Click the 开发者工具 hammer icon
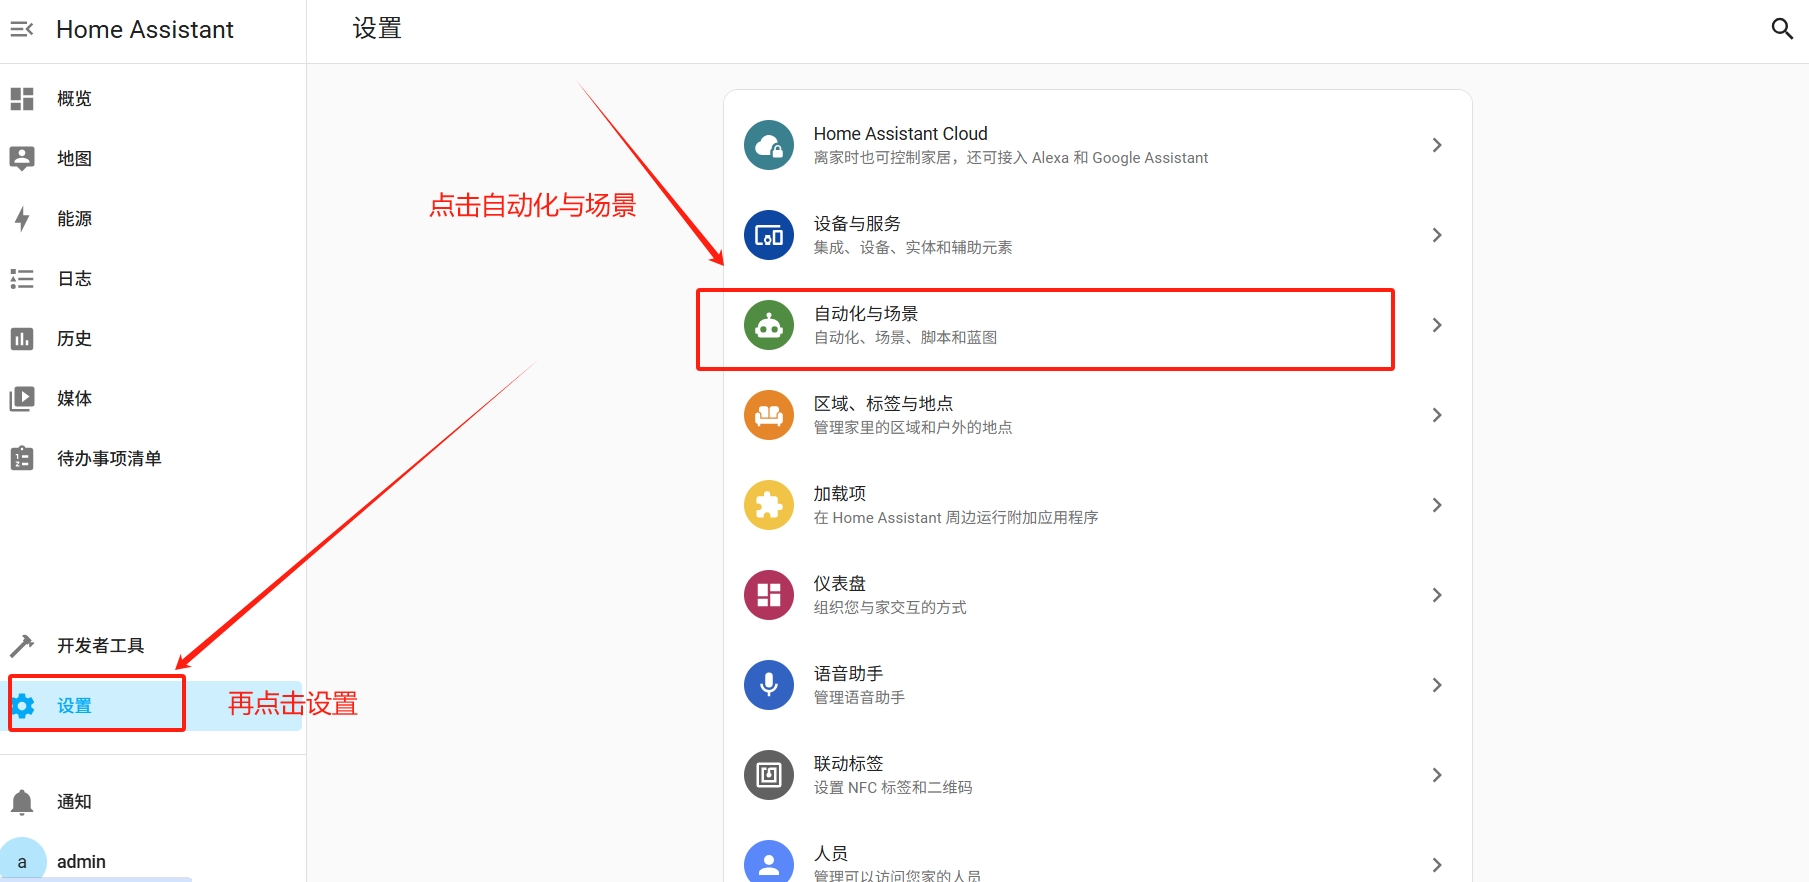 click(x=22, y=645)
